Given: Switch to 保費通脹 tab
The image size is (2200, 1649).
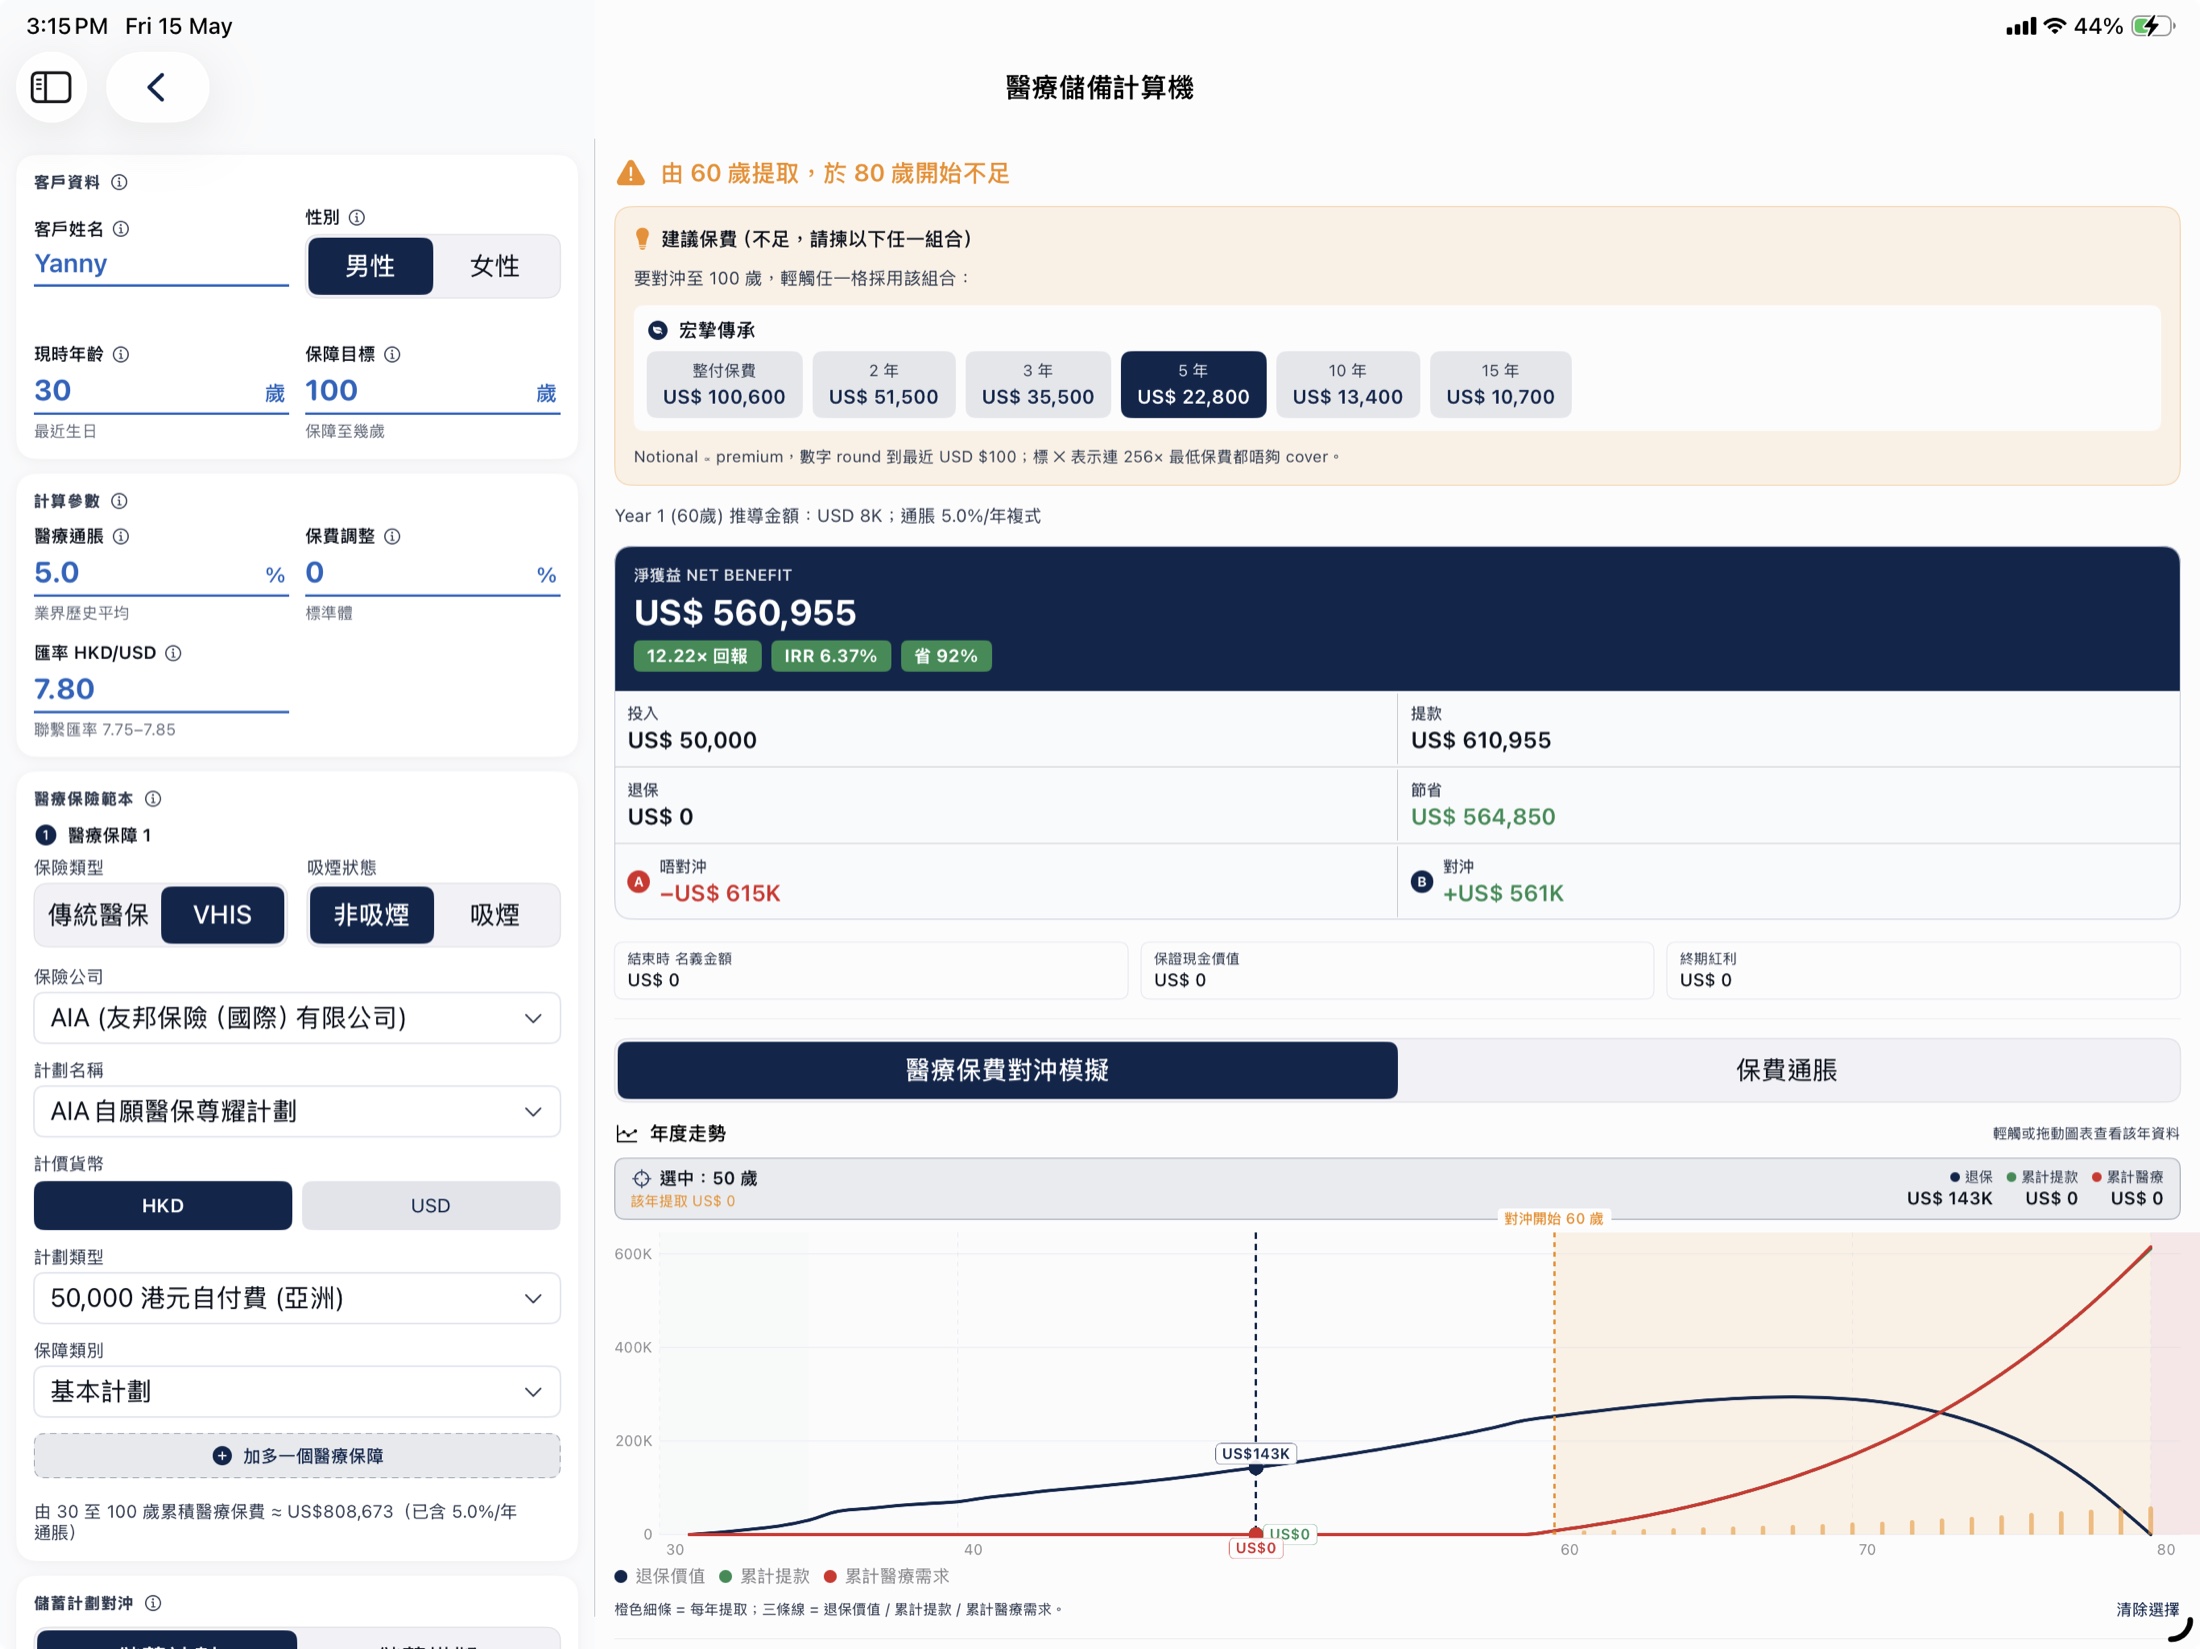Looking at the screenshot, I should (1787, 1070).
